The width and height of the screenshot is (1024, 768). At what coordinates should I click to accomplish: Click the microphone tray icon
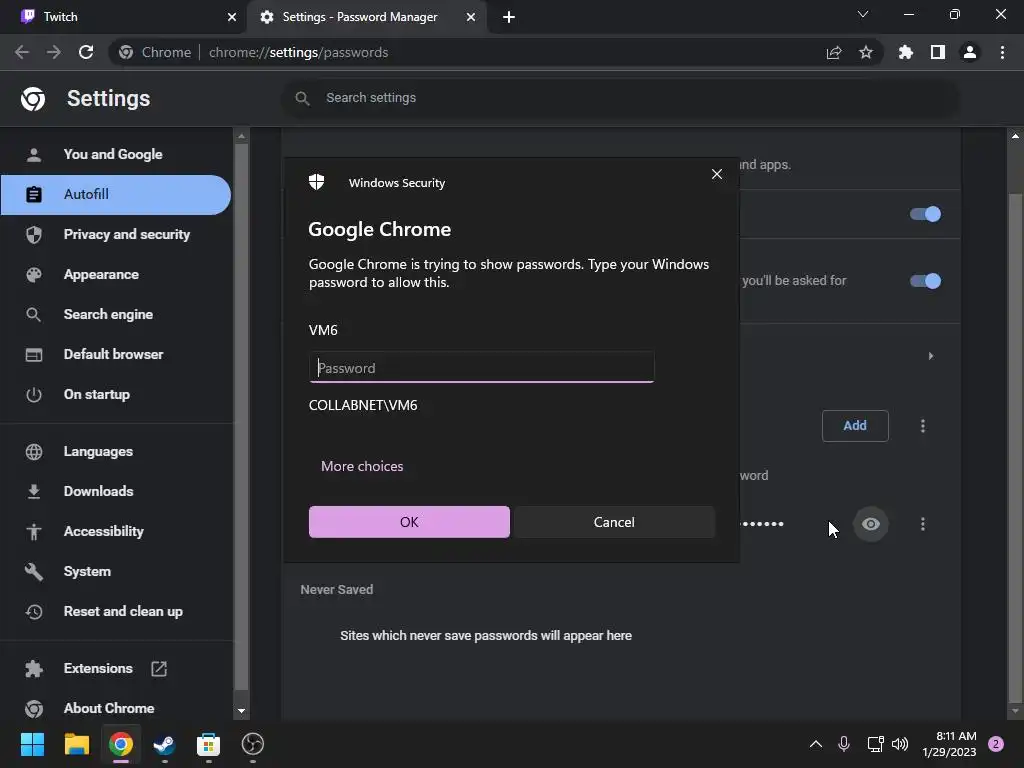click(x=844, y=744)
